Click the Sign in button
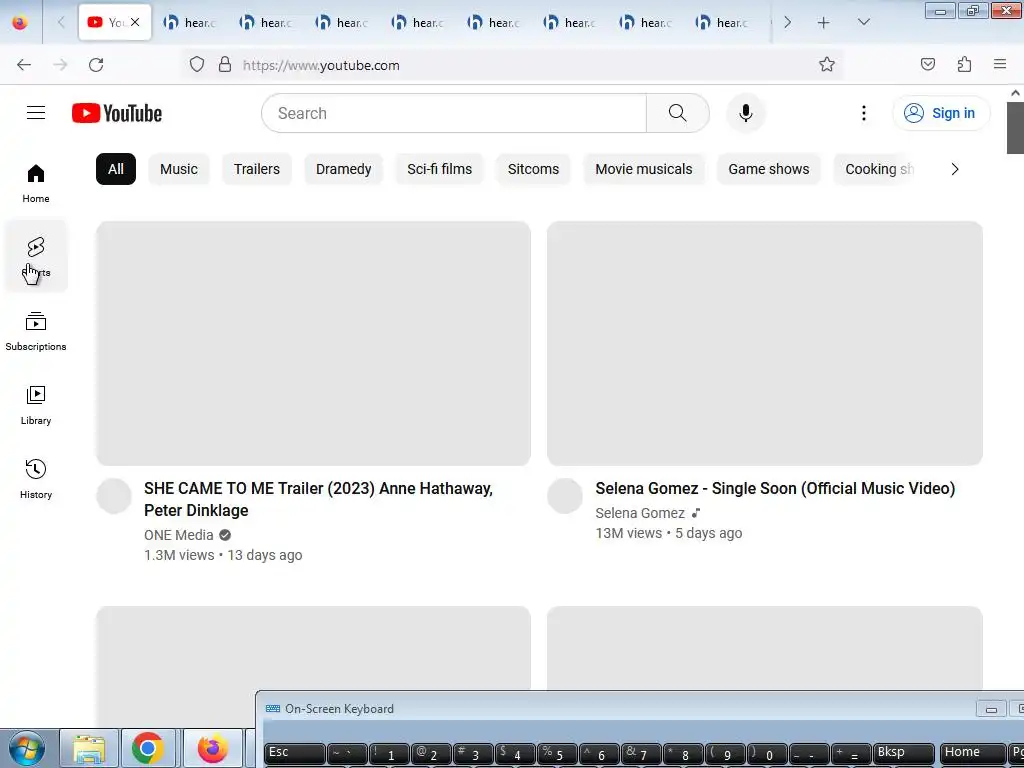Viewport: 1024px width, 768px height. pos(941,113)
